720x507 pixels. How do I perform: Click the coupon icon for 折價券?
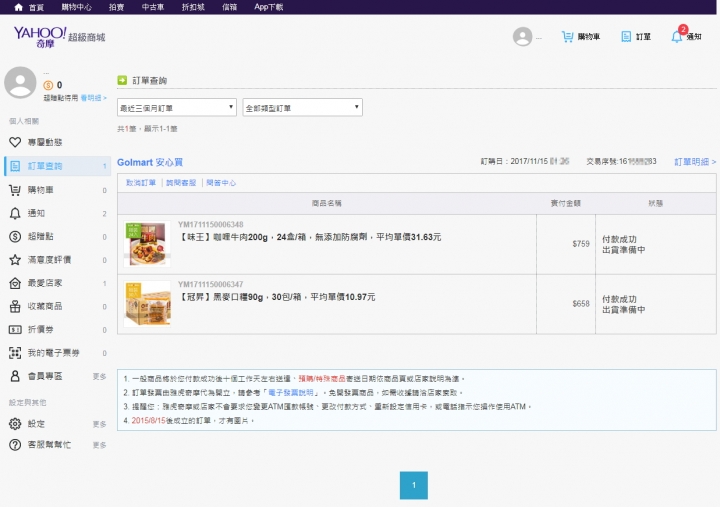pyautogui.click(x=15, y=330)
